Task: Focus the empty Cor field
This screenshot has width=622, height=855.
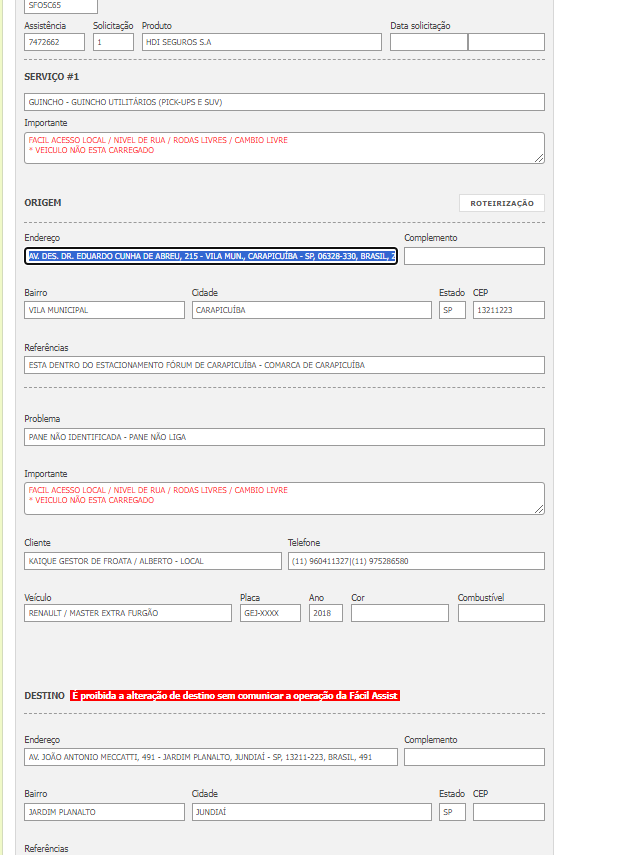Action: (x=400, y=613)
